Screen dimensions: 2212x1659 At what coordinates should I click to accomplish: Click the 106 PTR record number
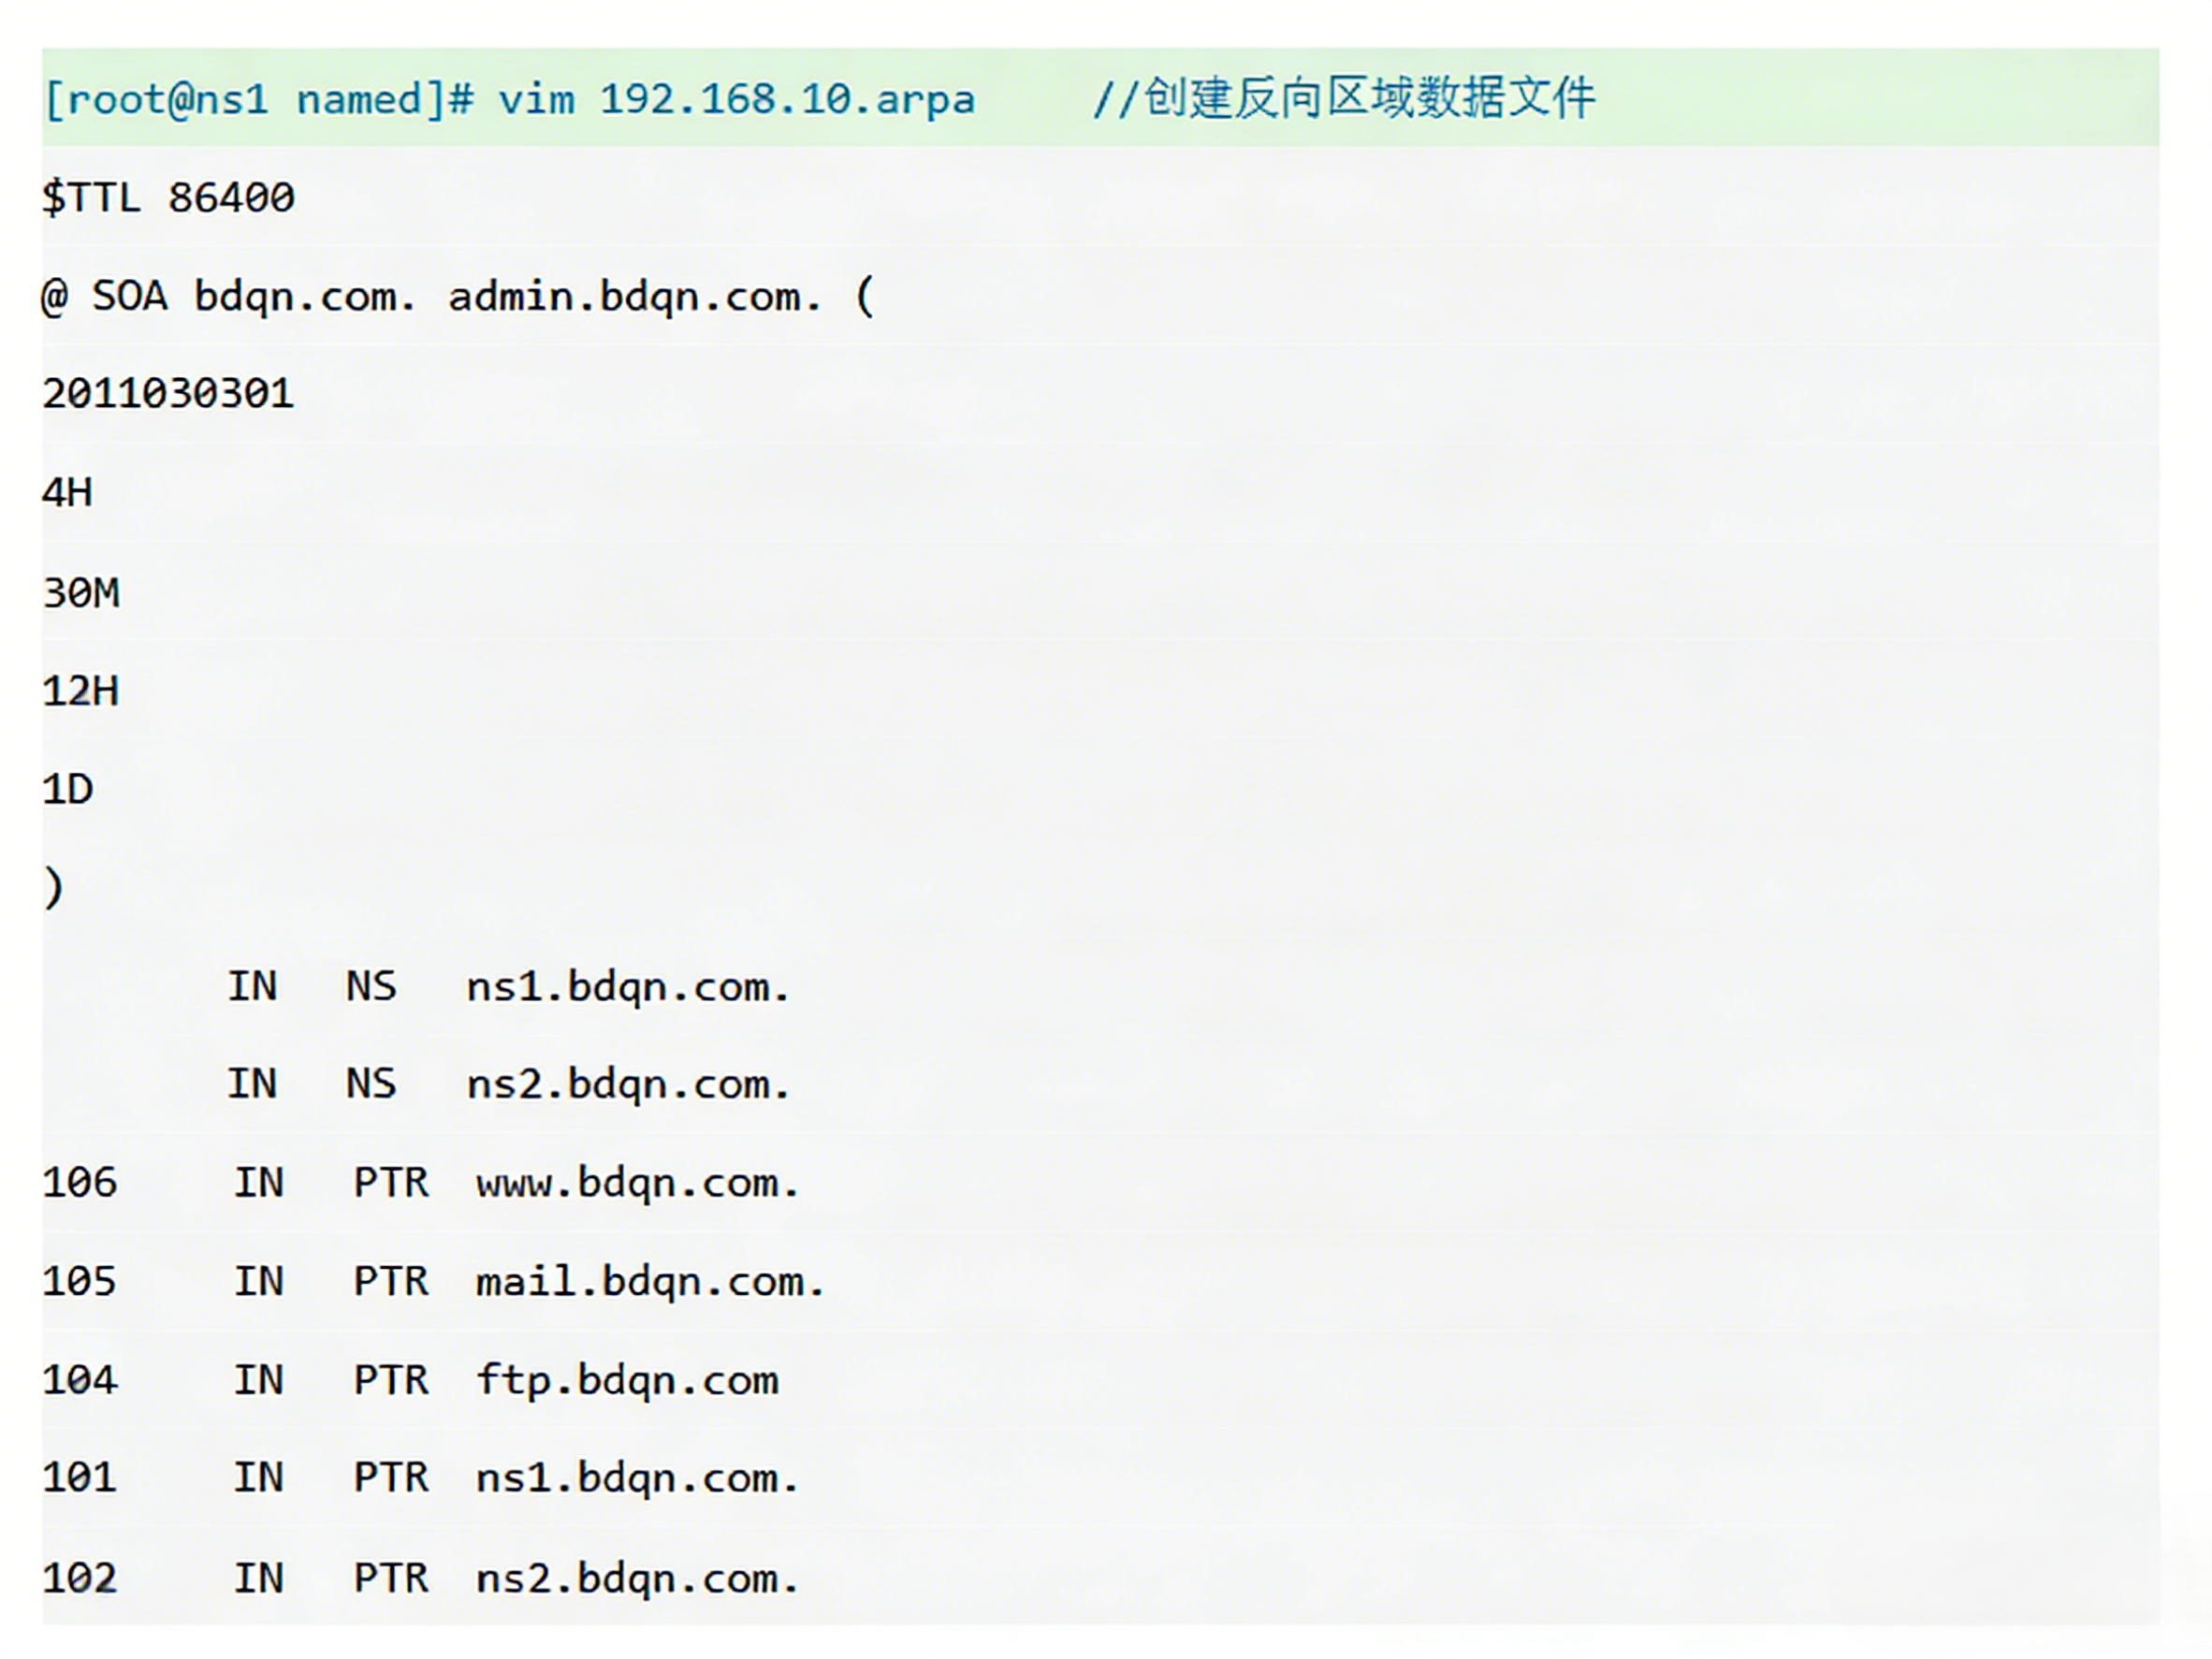(x=80, y=1184)
